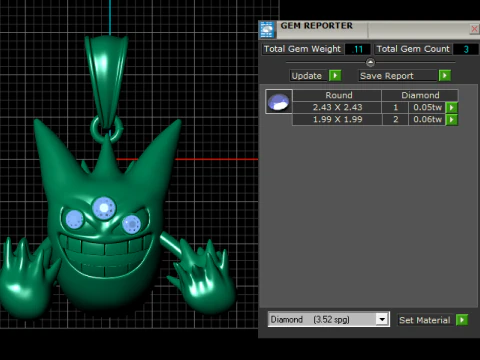Click the Set Material label
Image resolution: width=480 pixels, height=360 pixels.
(x=425, y=320)
